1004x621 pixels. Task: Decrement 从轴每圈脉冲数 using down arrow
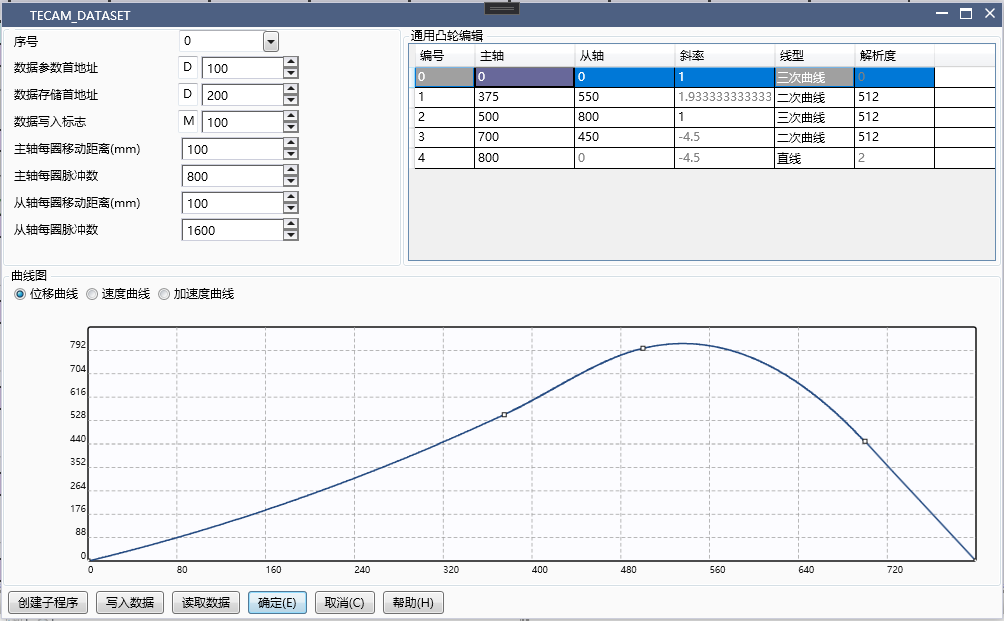(291, 235)
